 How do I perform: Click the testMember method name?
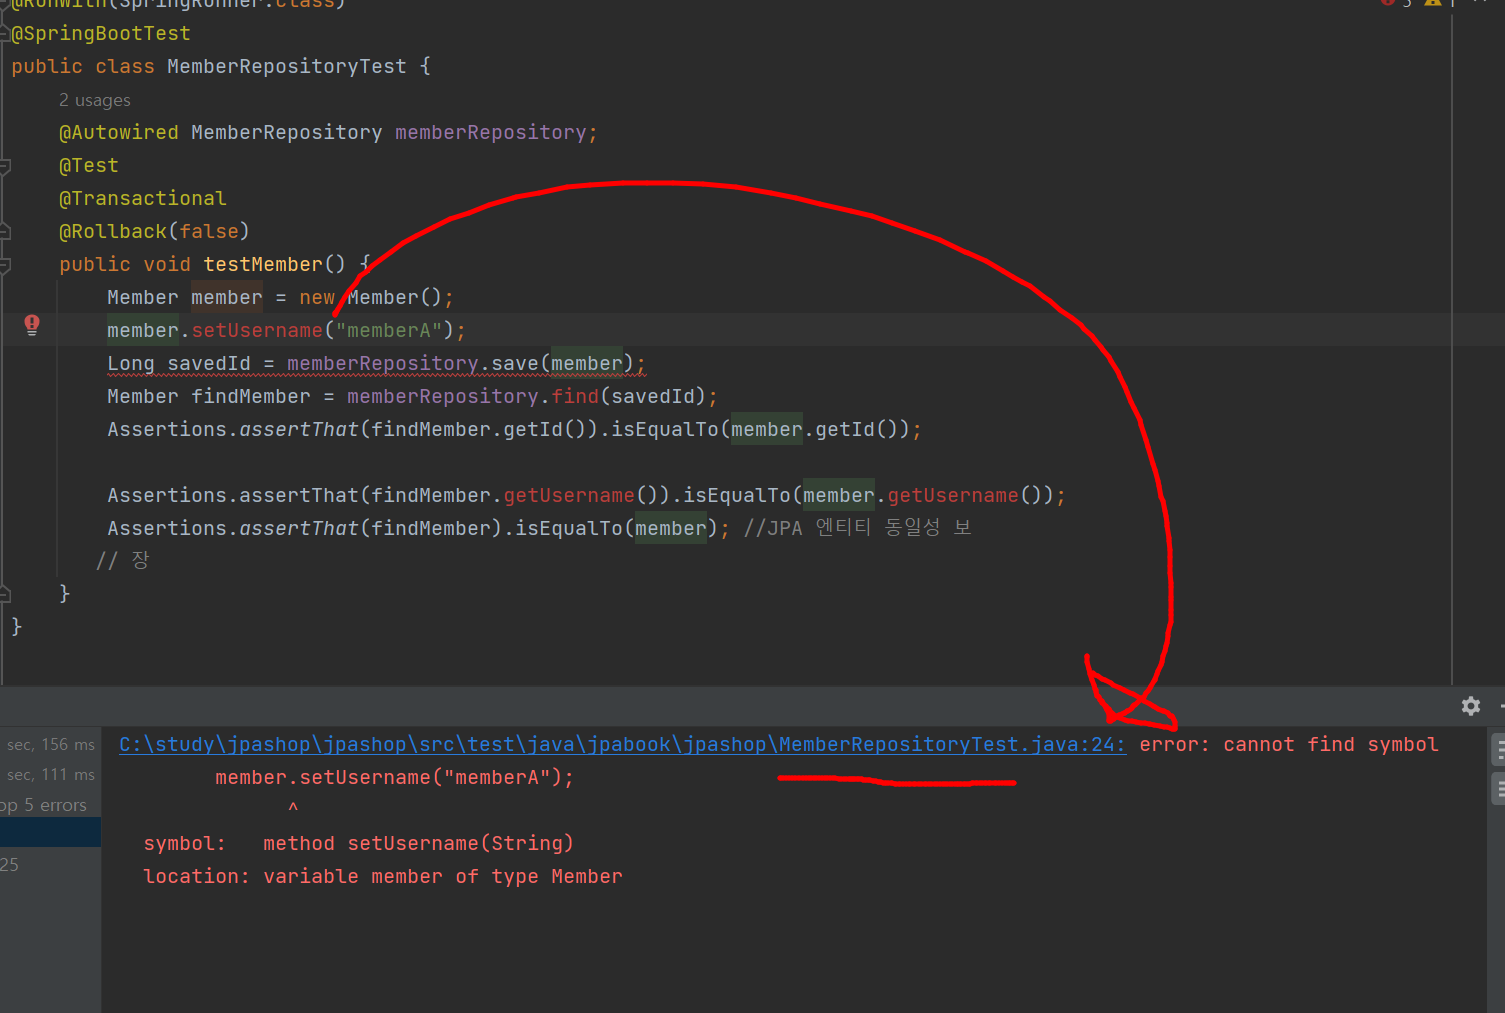263,265
